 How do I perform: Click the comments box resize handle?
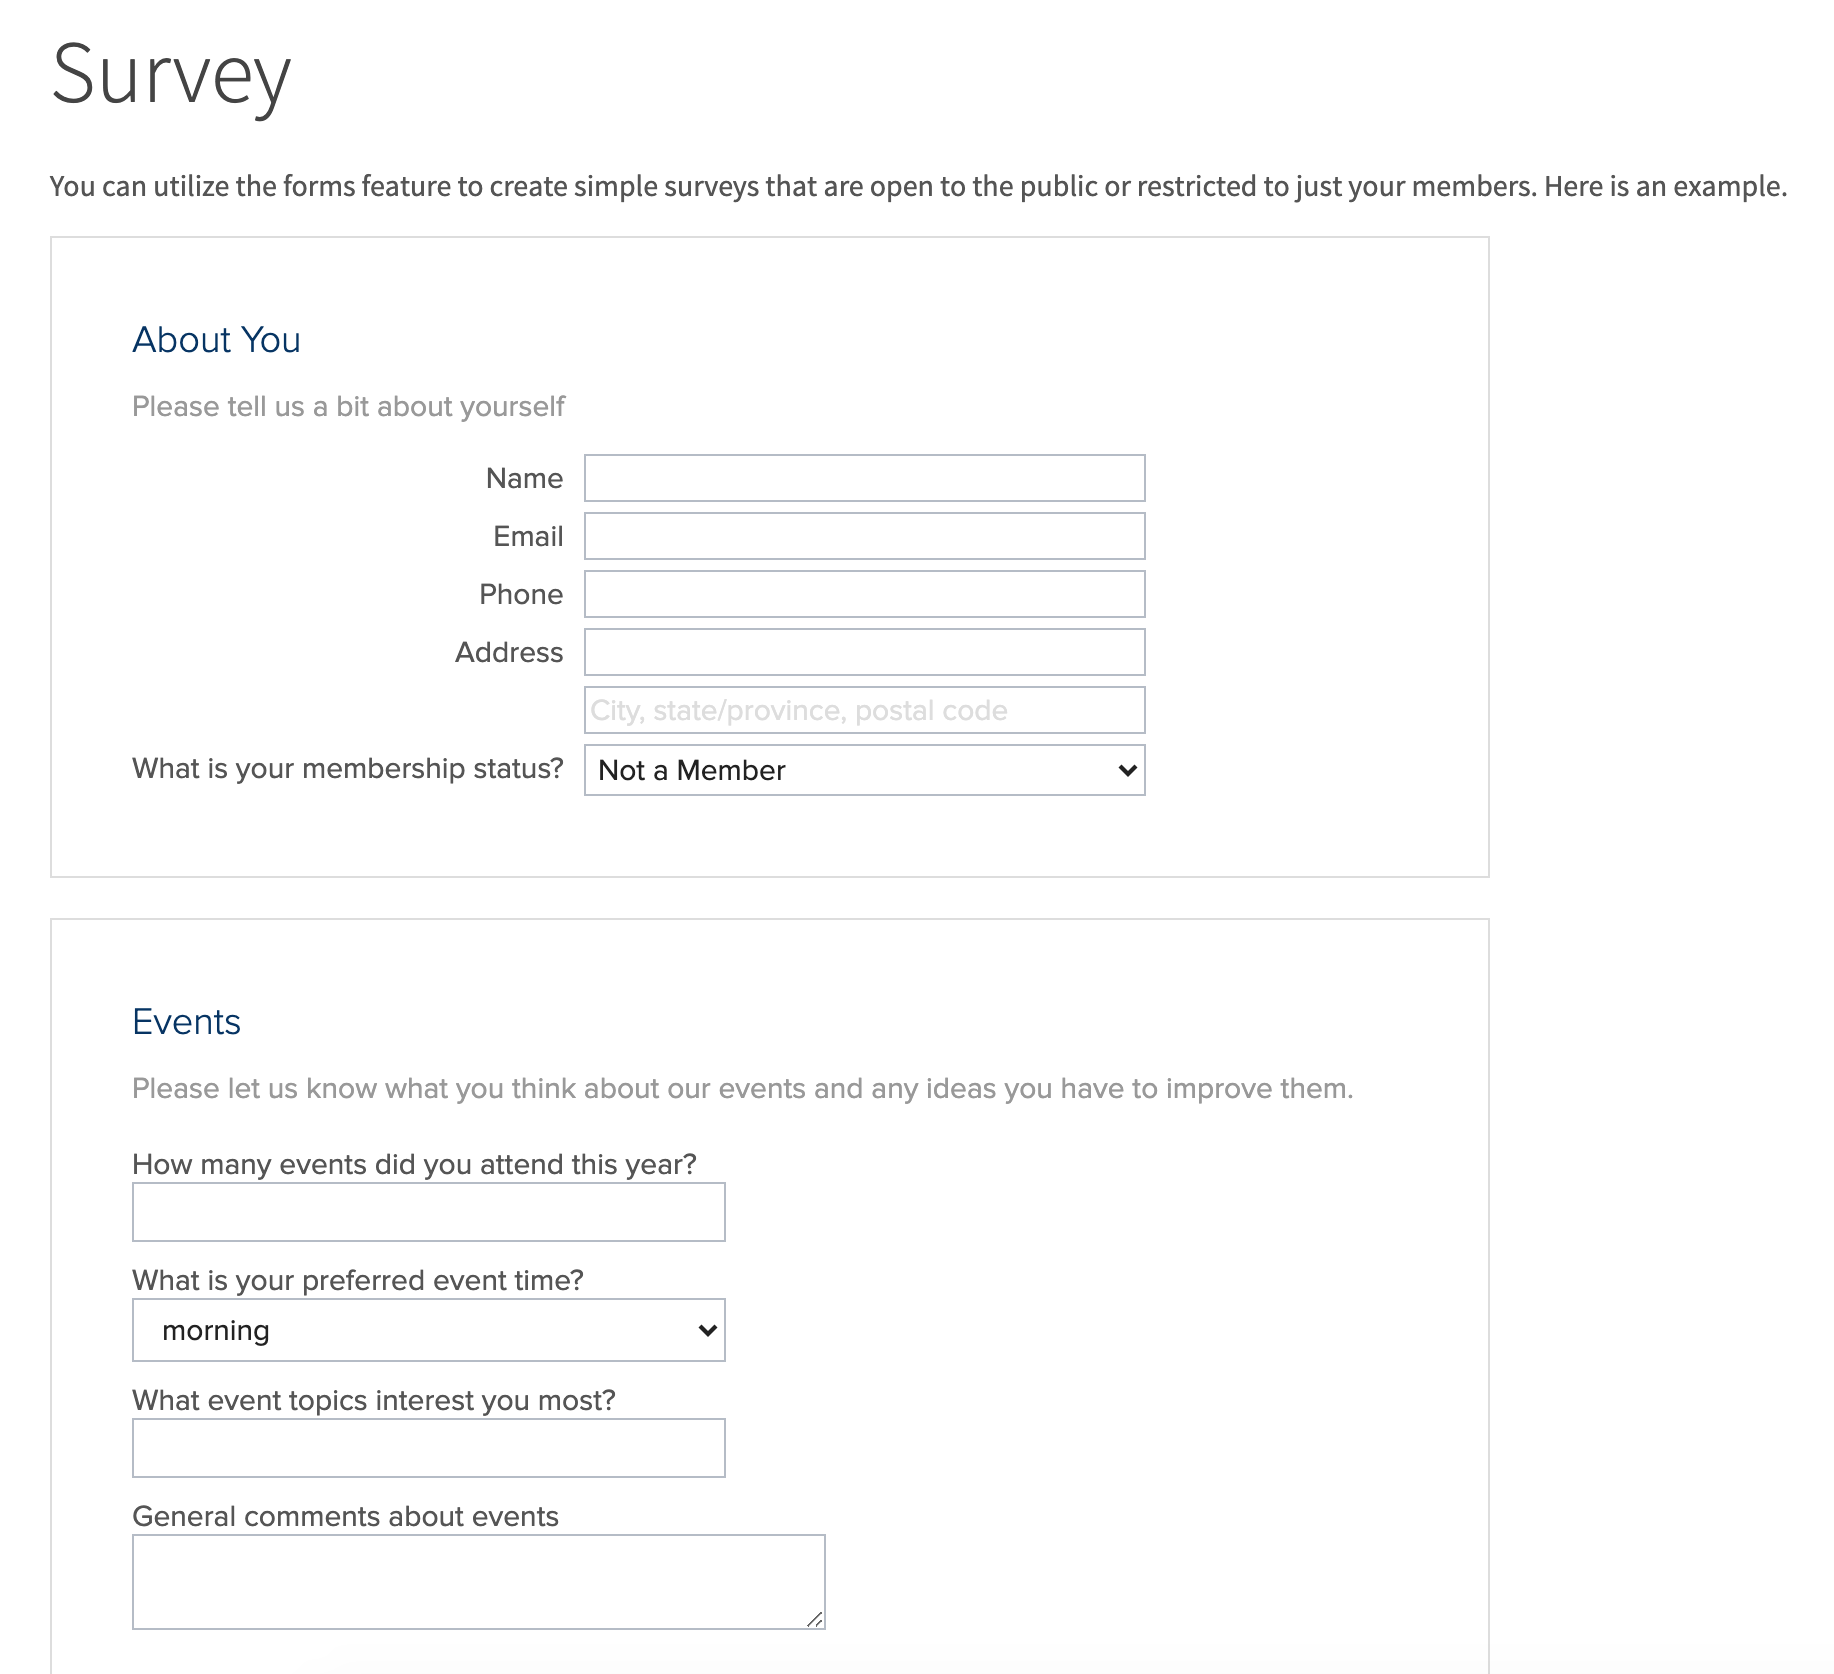click(815, 1620)
